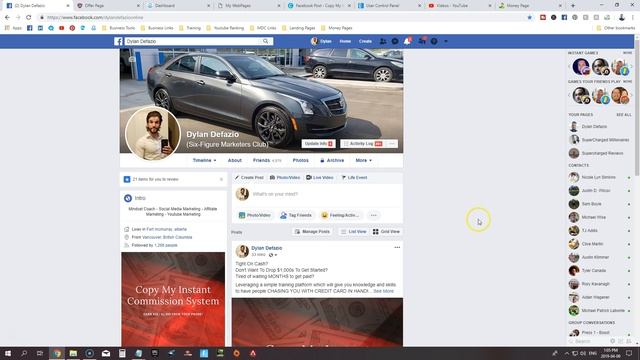The height and width of the screenshot is (360, 640).
Task: Open Friend Requests icon in header
Action: 383,41
